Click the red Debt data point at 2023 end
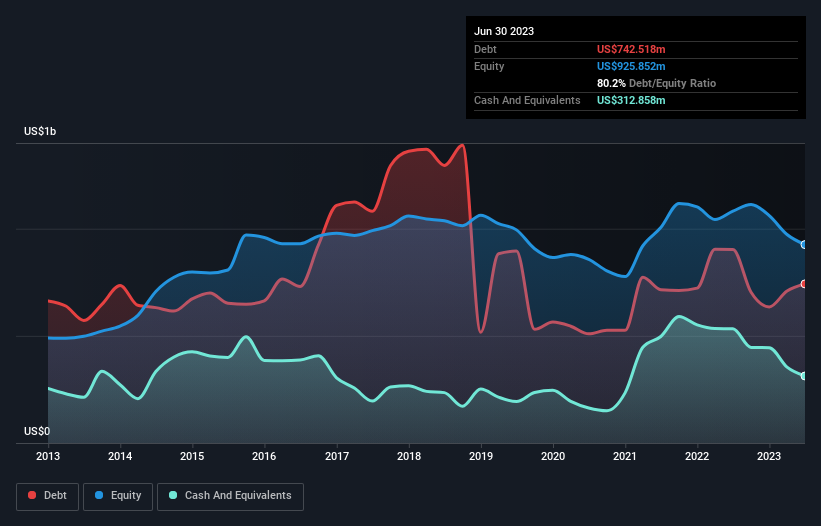The width and height of the screenshot is (821, 526). pos(804,284)
